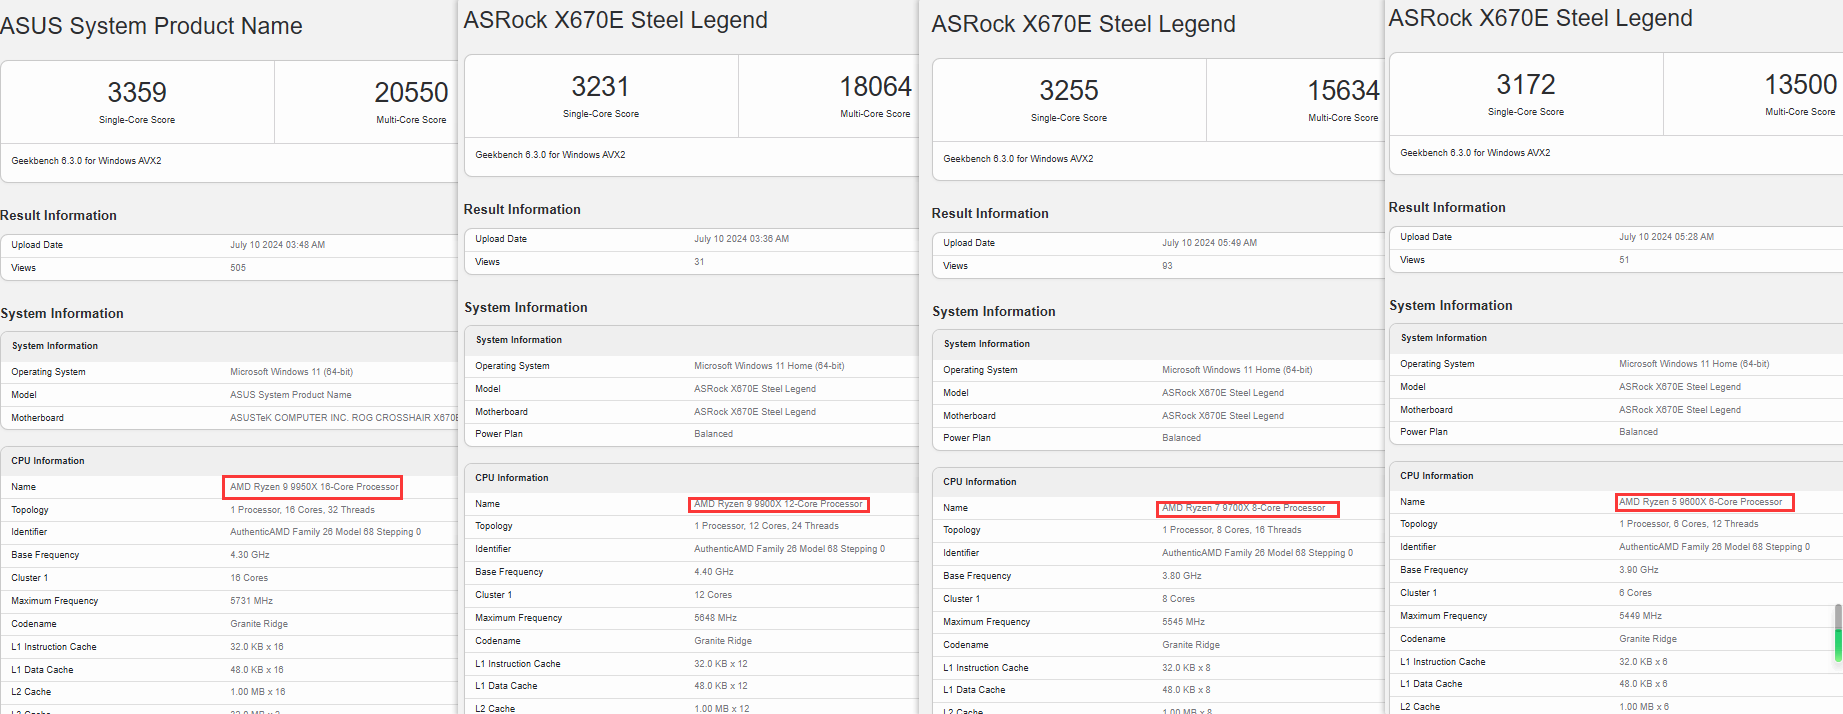The height and width of the screenshot is (714, 1843).
Task: Click the 'ASUS System Product Name' page heading
Action: click(x=151, y=26)
